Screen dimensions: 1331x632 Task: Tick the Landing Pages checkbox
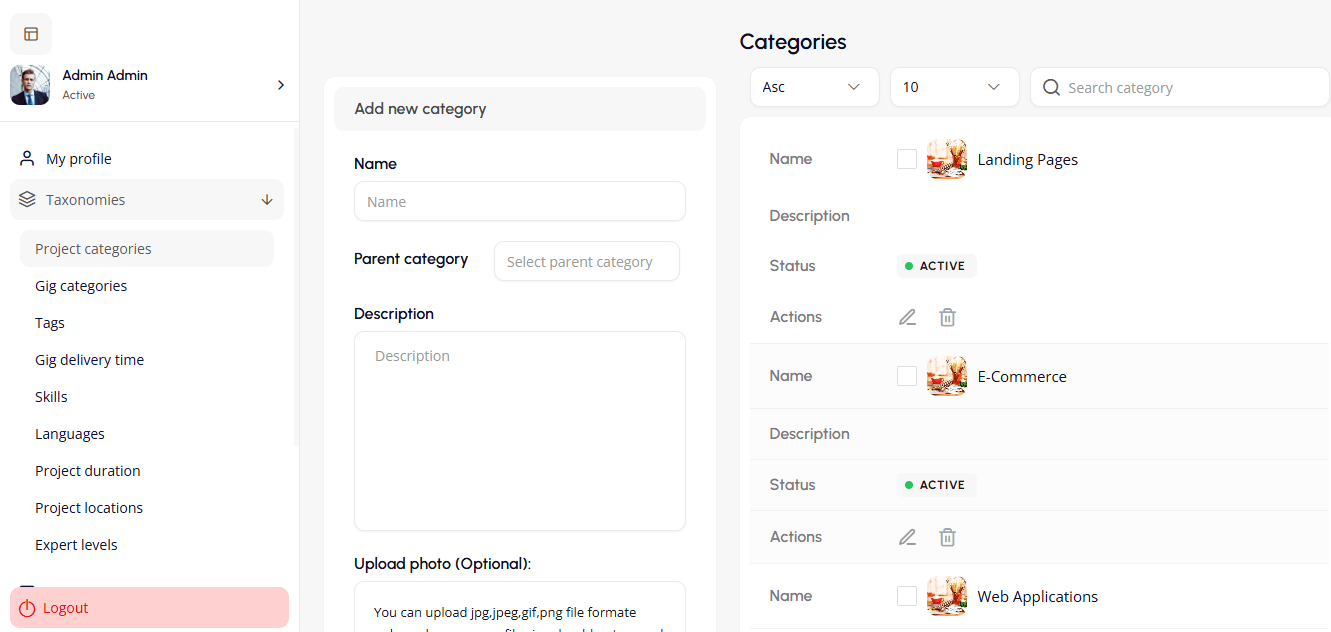(x=907, y=159)
